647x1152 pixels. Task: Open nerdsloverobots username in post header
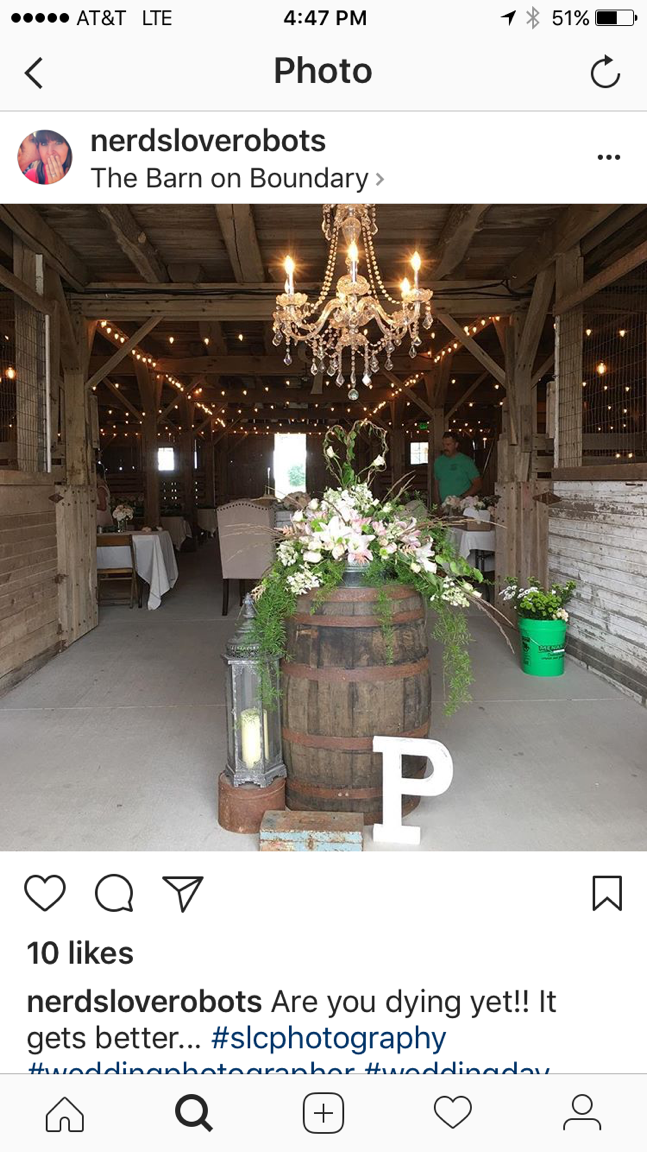208,140
